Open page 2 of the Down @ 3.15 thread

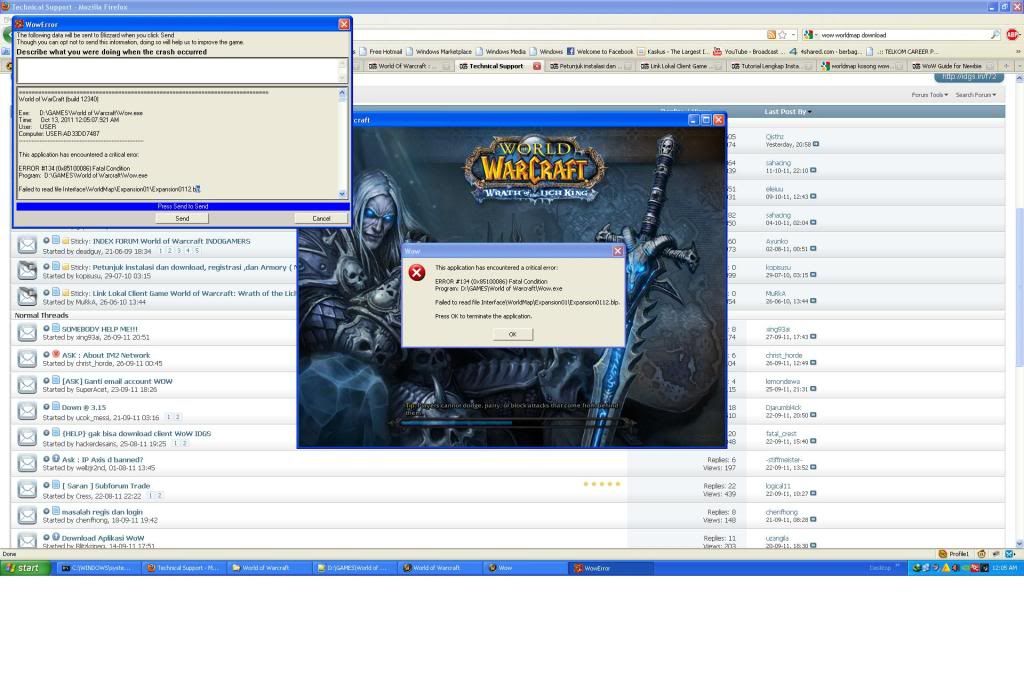point(177,417)
